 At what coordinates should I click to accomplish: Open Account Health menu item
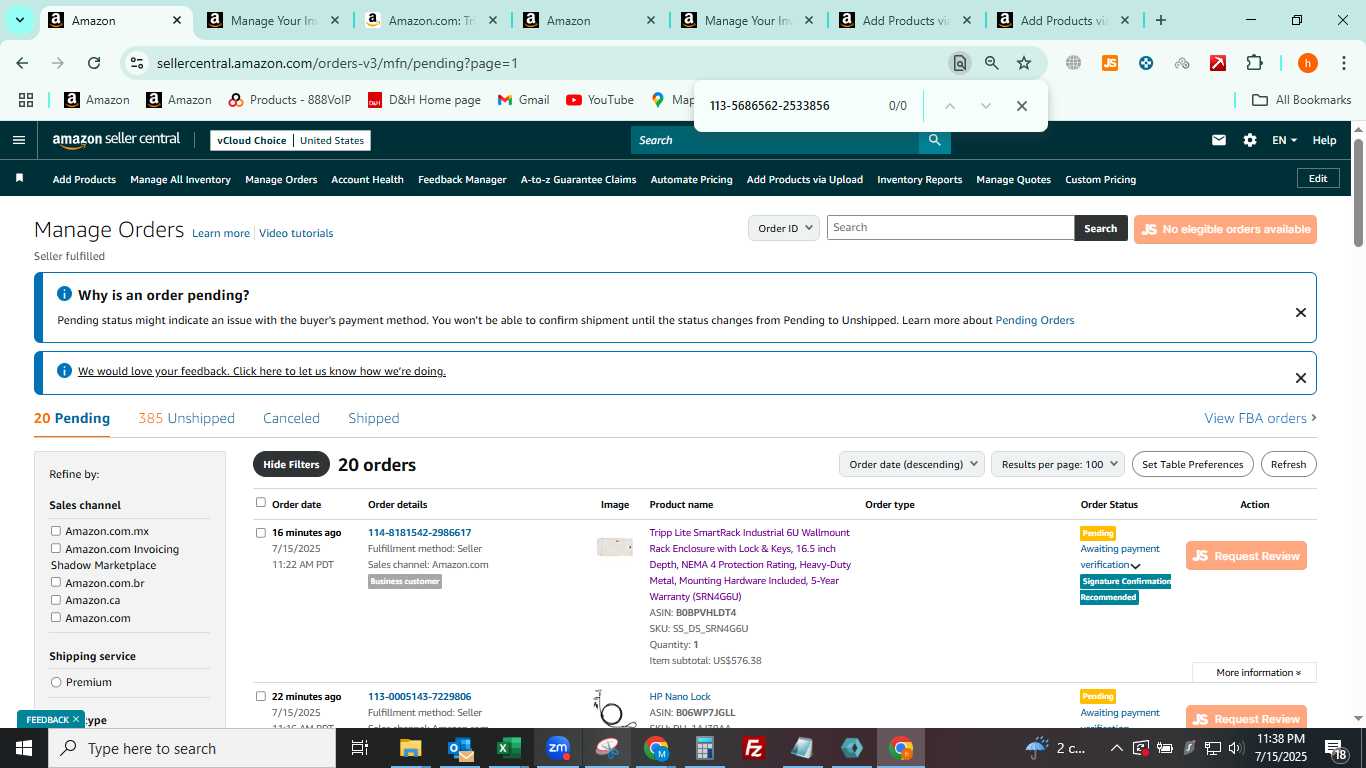coord(367,179)
